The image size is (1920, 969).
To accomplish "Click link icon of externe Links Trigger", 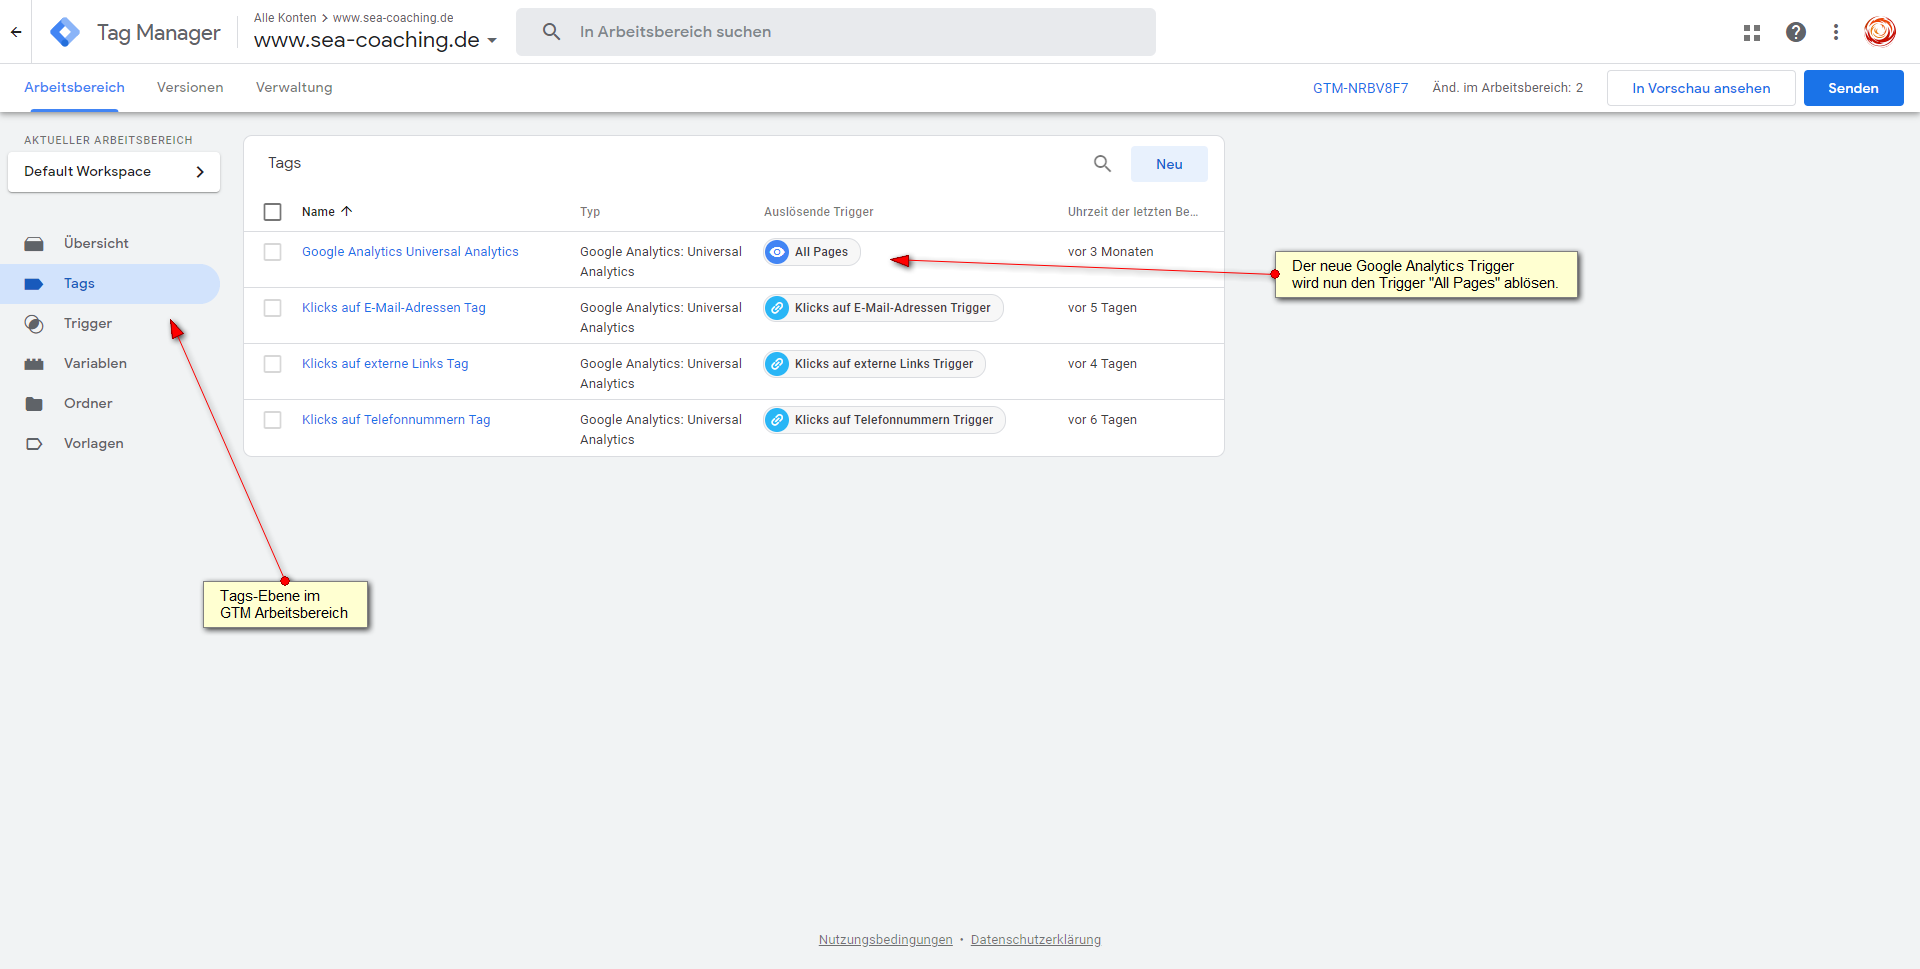I will [777, 364].
